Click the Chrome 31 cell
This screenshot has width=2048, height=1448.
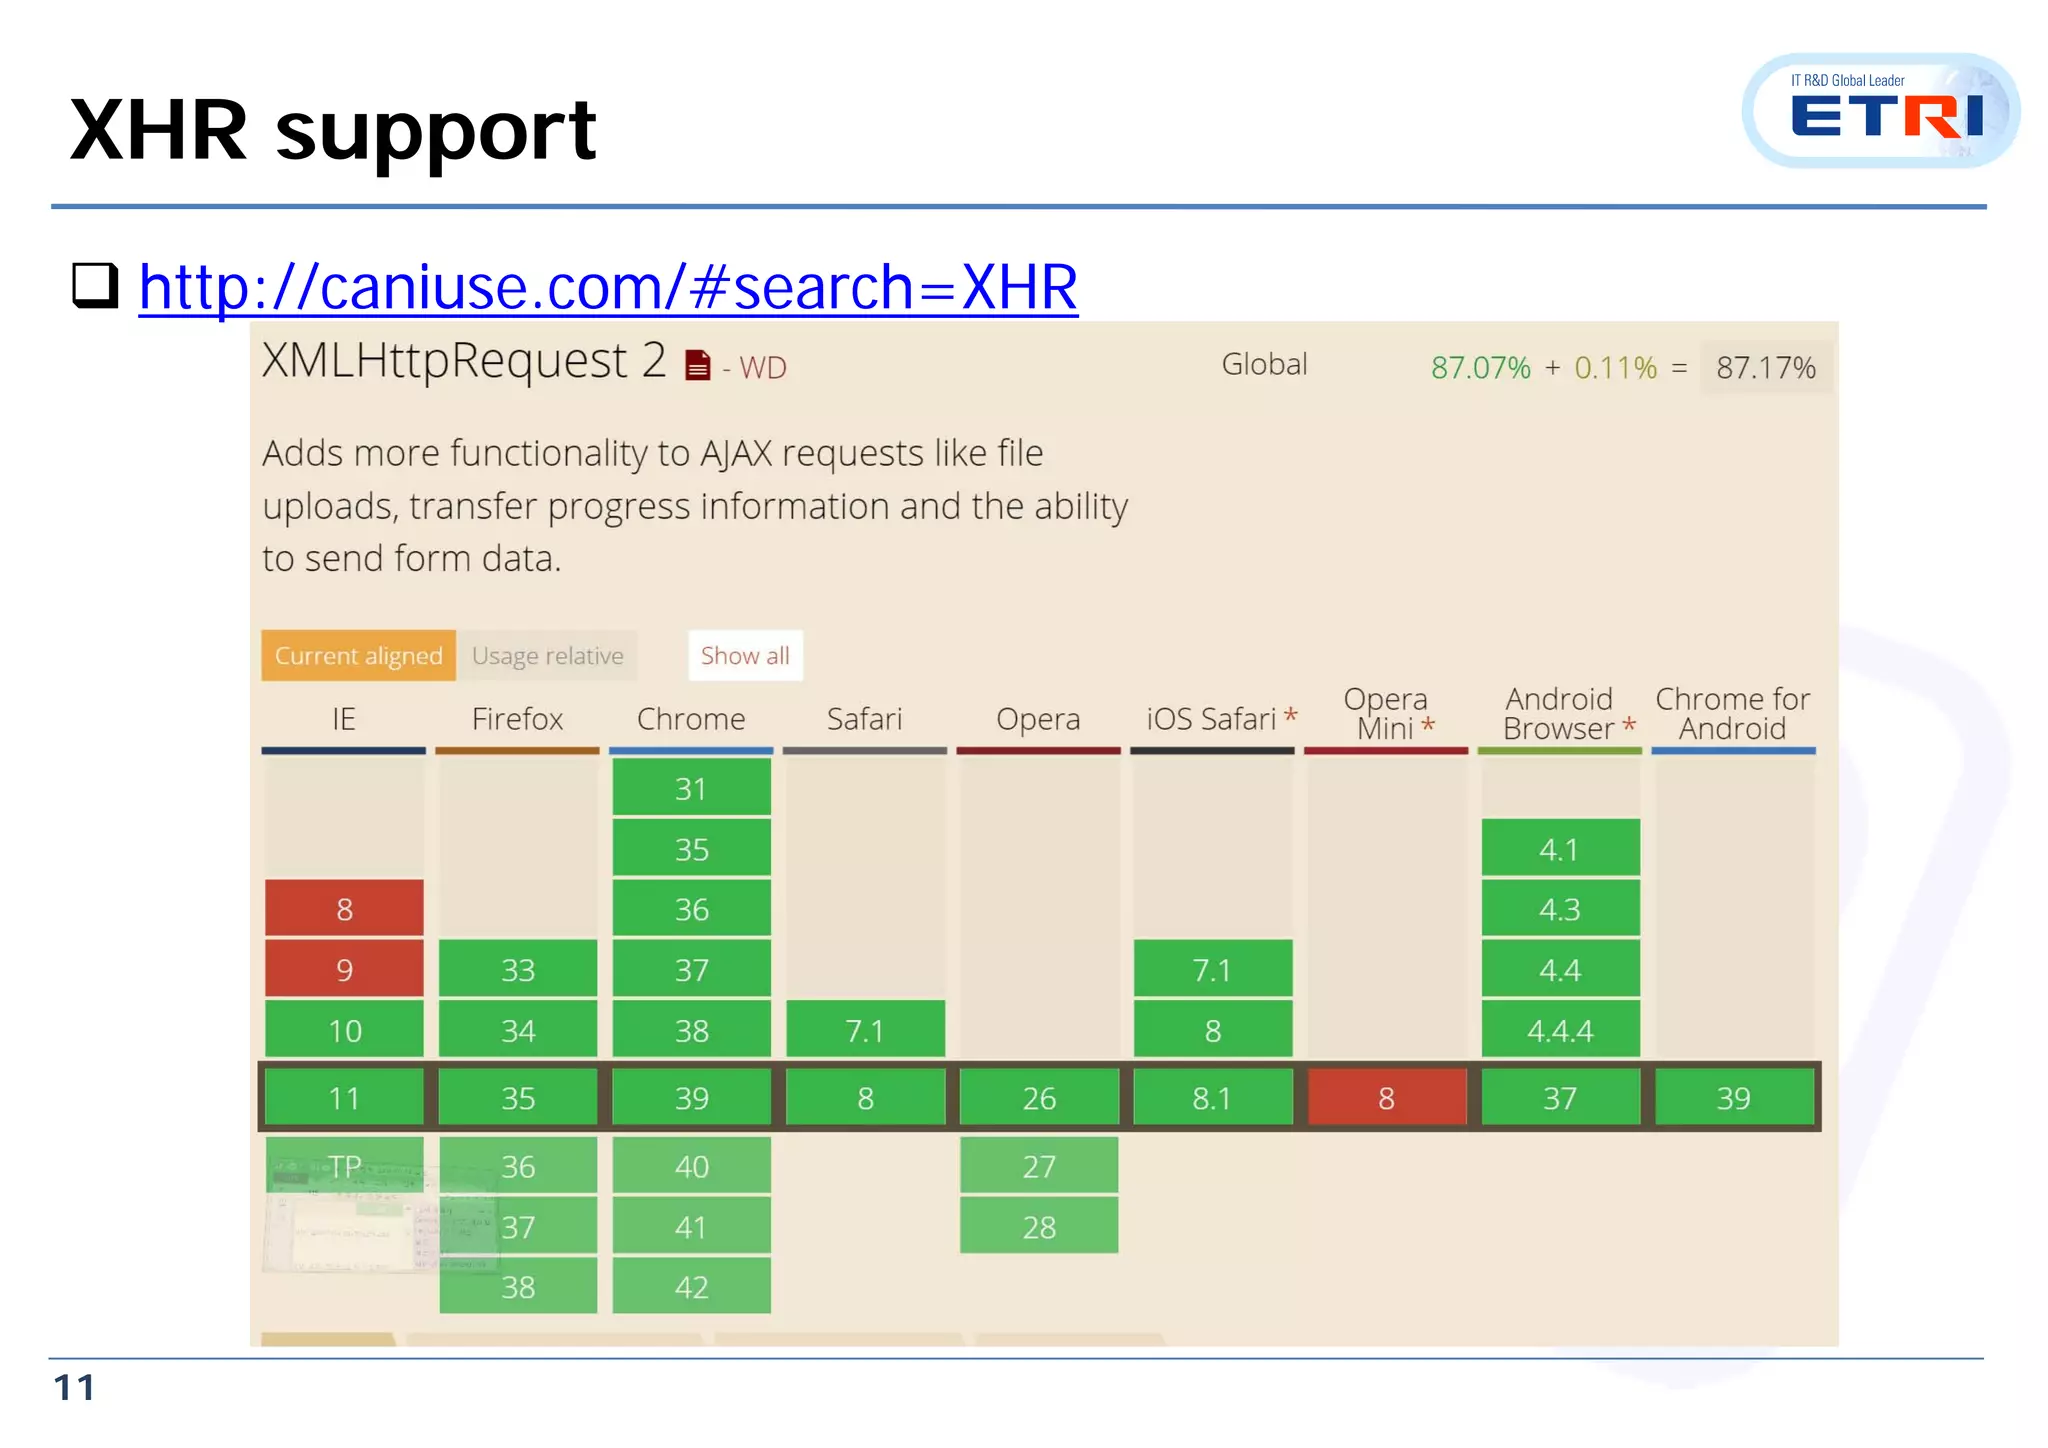[x=692, y=788]
